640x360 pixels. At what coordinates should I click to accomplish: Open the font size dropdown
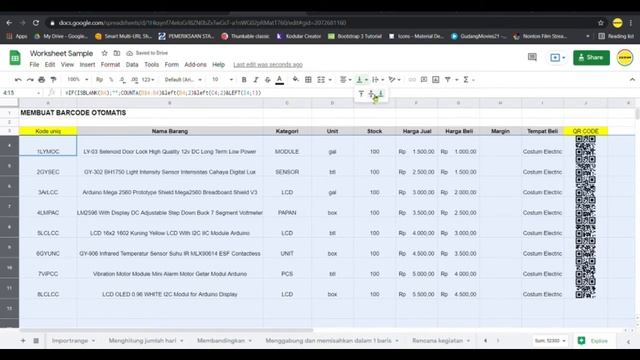coord(222,80)
